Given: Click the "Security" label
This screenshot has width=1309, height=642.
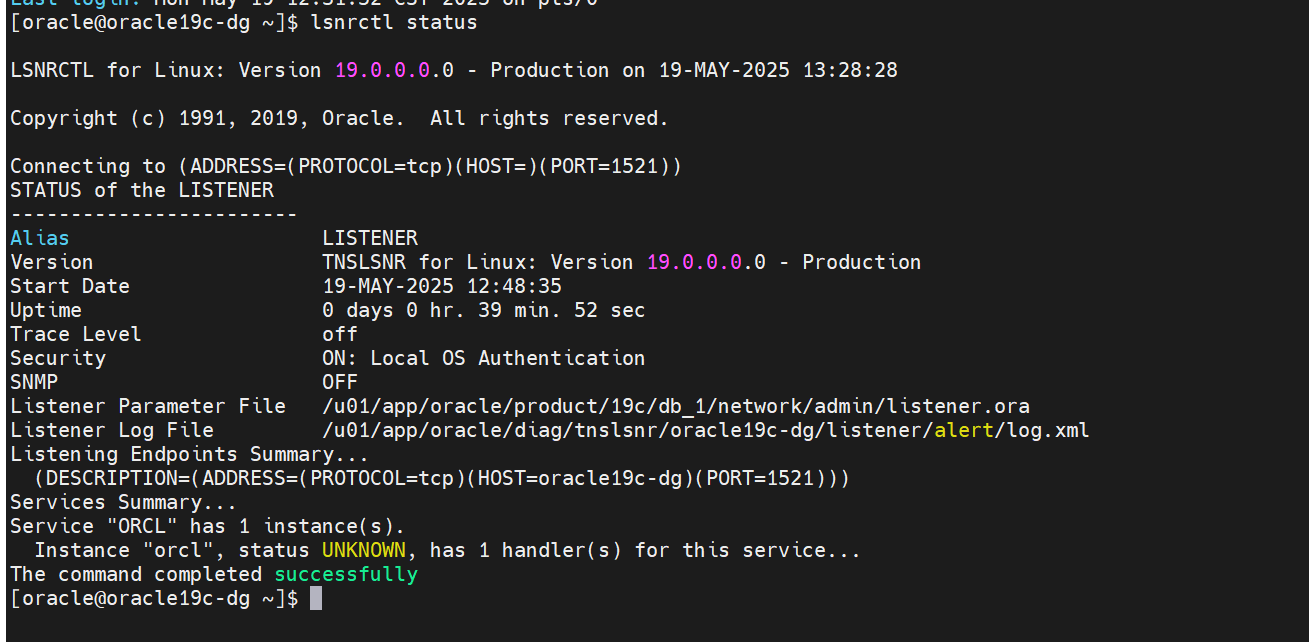Looking at the screenshot, I should click(58, 358).
